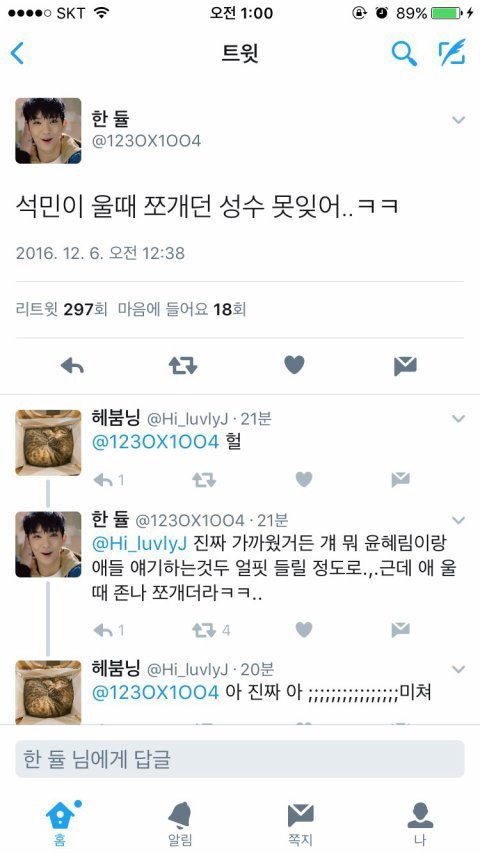
Task: Tap the '한 듈 님에게 답글' reply field
Action: [x=240, y=759]
